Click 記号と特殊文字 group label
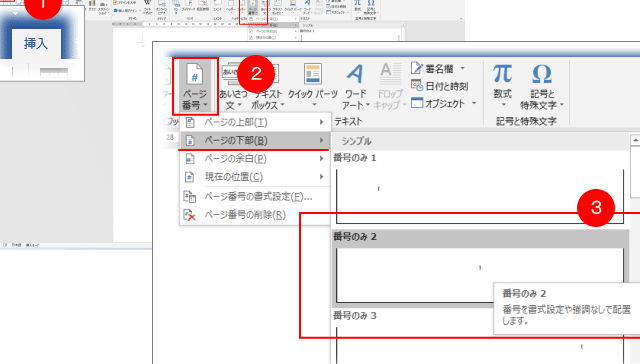Viewport: 640px width, 364px height. (x=527, y=121)
